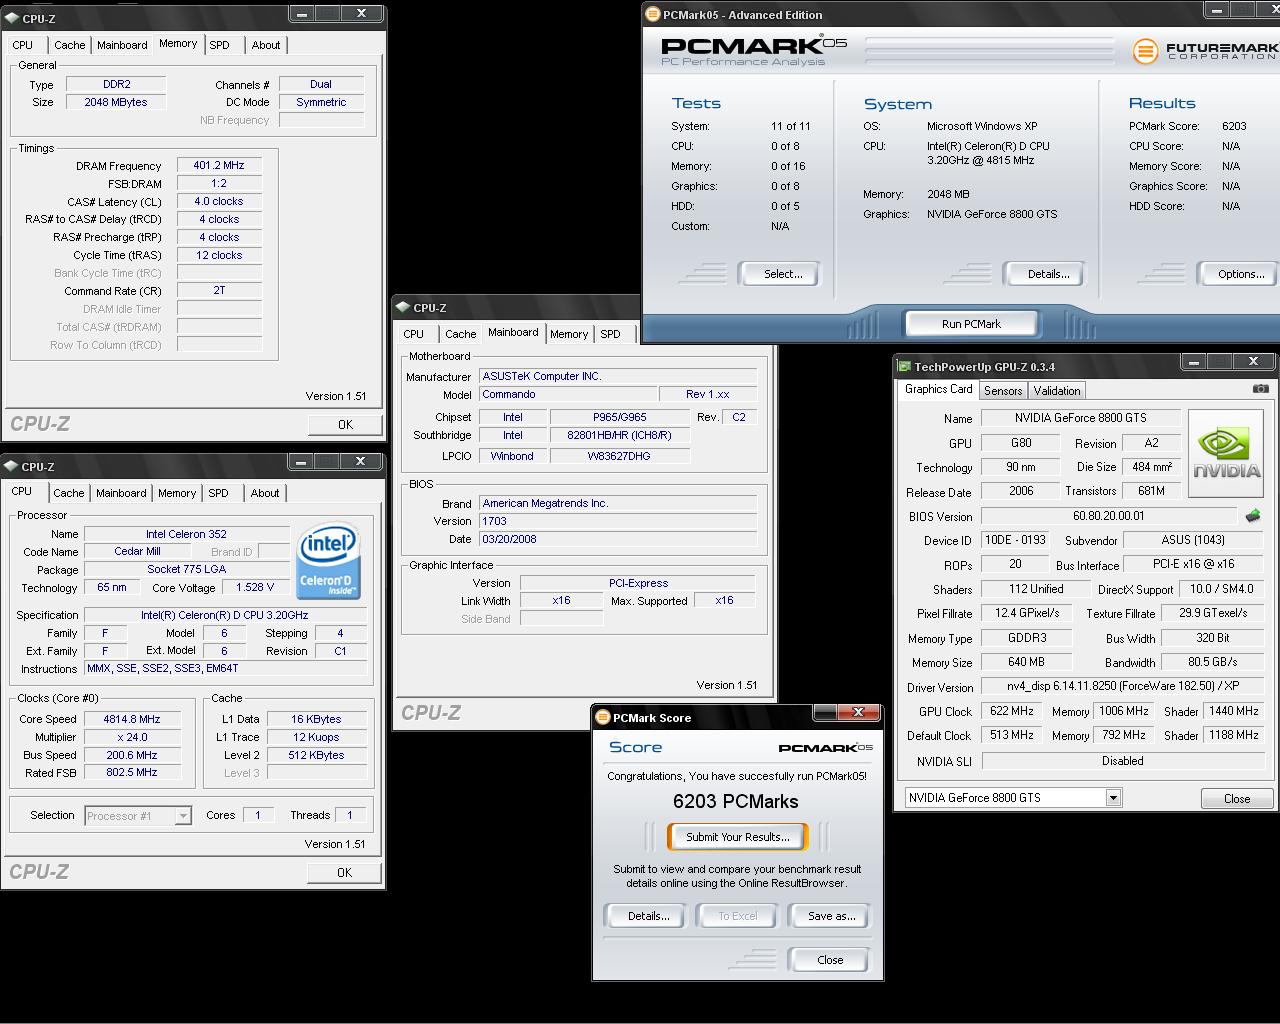Click the Core Voltage 1.528 V value
This screenshot has height=1024, width=1280.
click(255, 587)
